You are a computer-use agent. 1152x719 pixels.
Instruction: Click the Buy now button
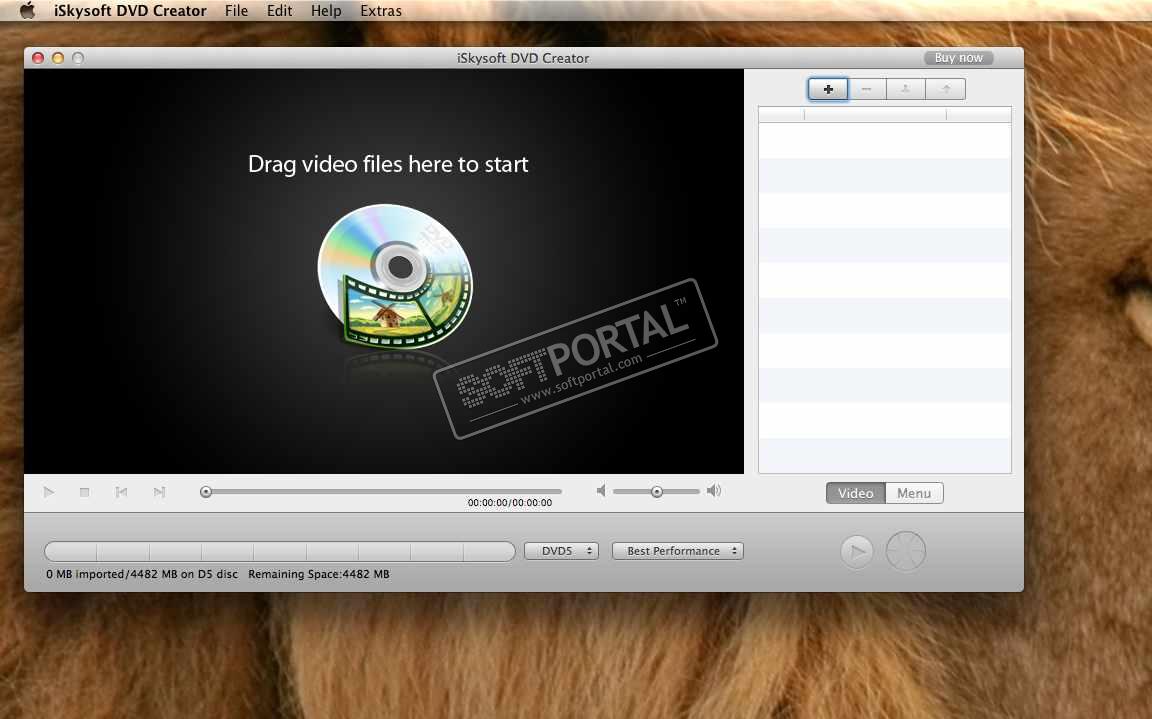[958, 58]
